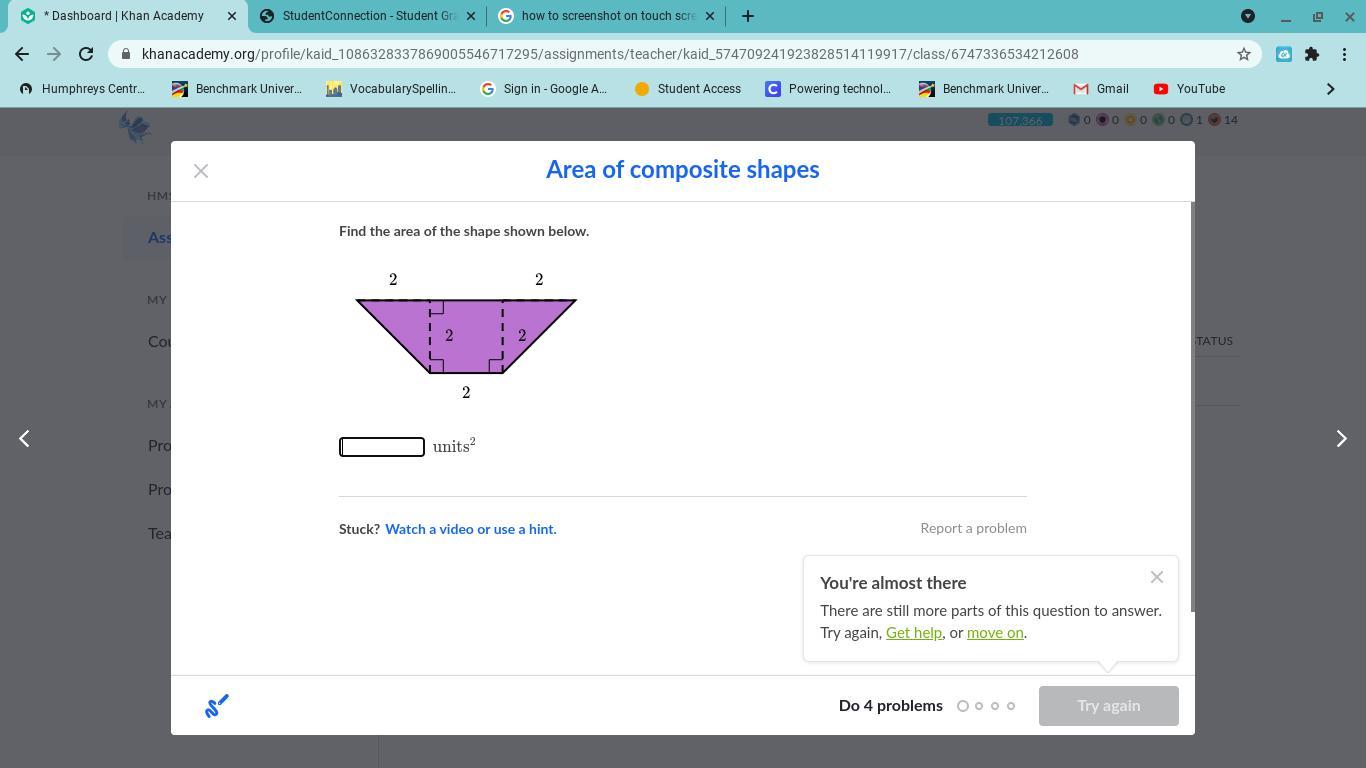Viewport: 1366px width, 768px height.
Task: Click the answer input field
Action: (382, 447)
